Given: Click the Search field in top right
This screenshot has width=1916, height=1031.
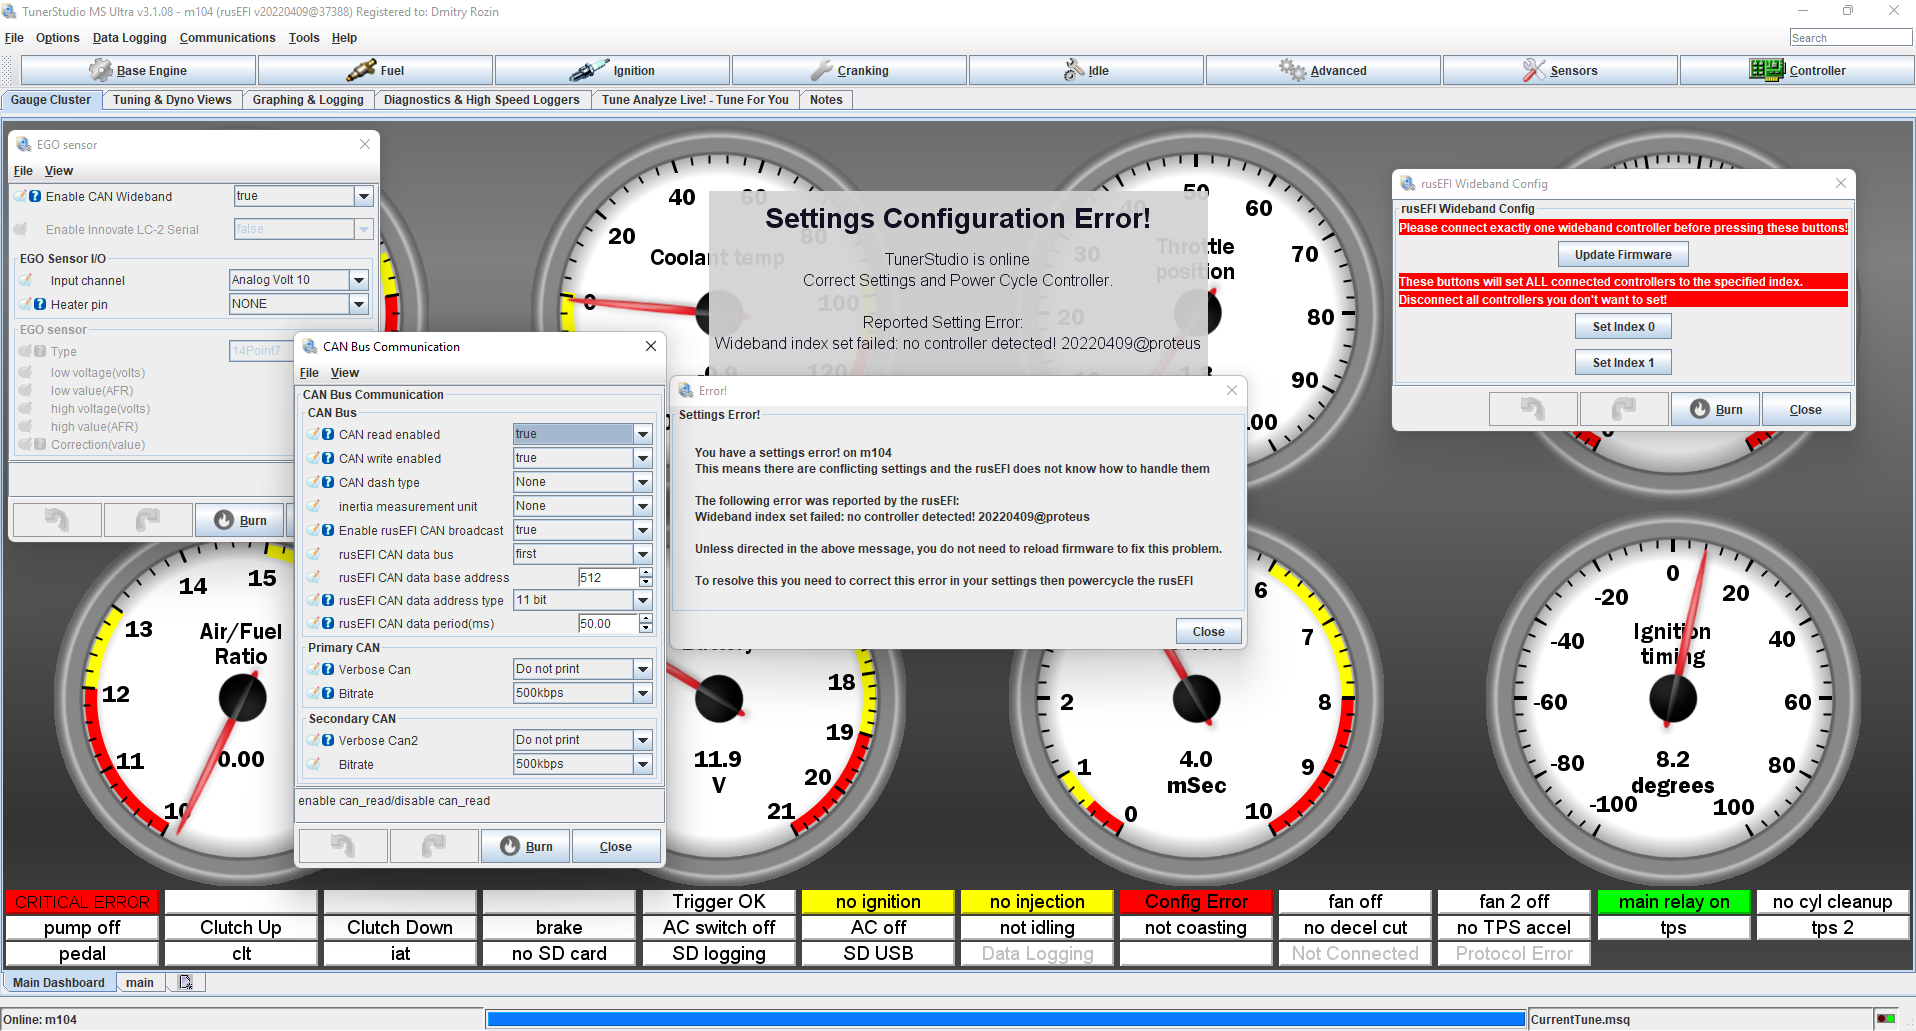Looking at the screenshot, I should point(1850,38).
